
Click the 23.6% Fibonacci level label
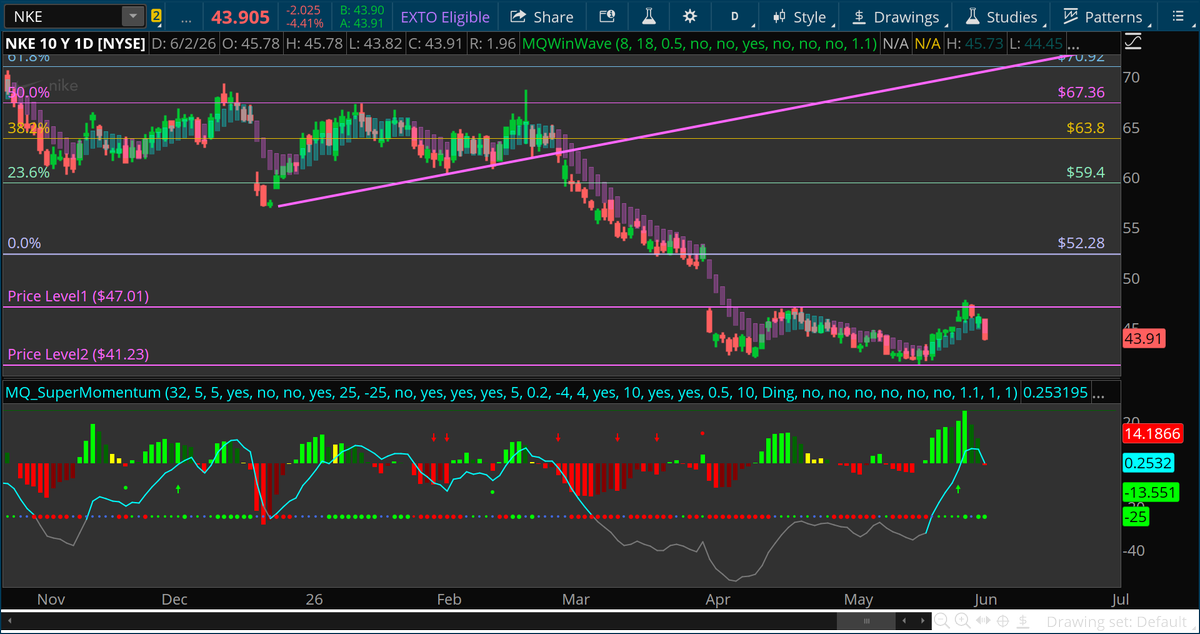(28, 172)
